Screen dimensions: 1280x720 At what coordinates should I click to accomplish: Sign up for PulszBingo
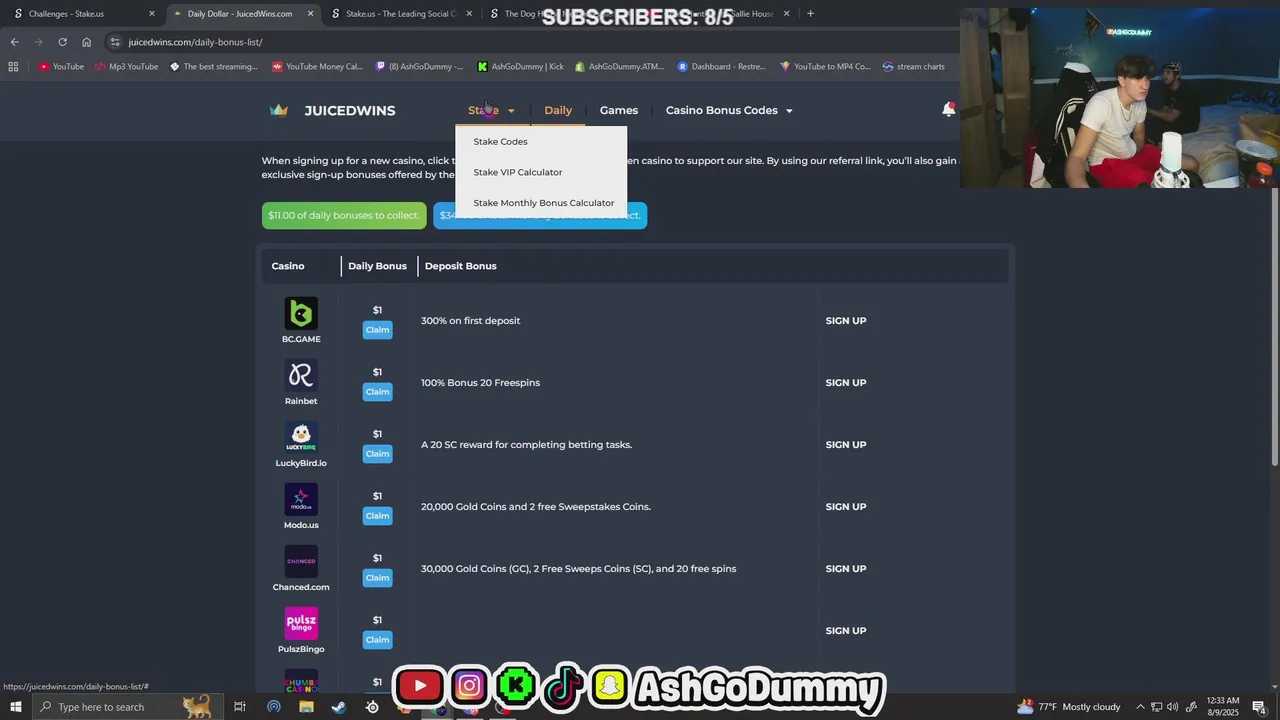click(846, 631)
